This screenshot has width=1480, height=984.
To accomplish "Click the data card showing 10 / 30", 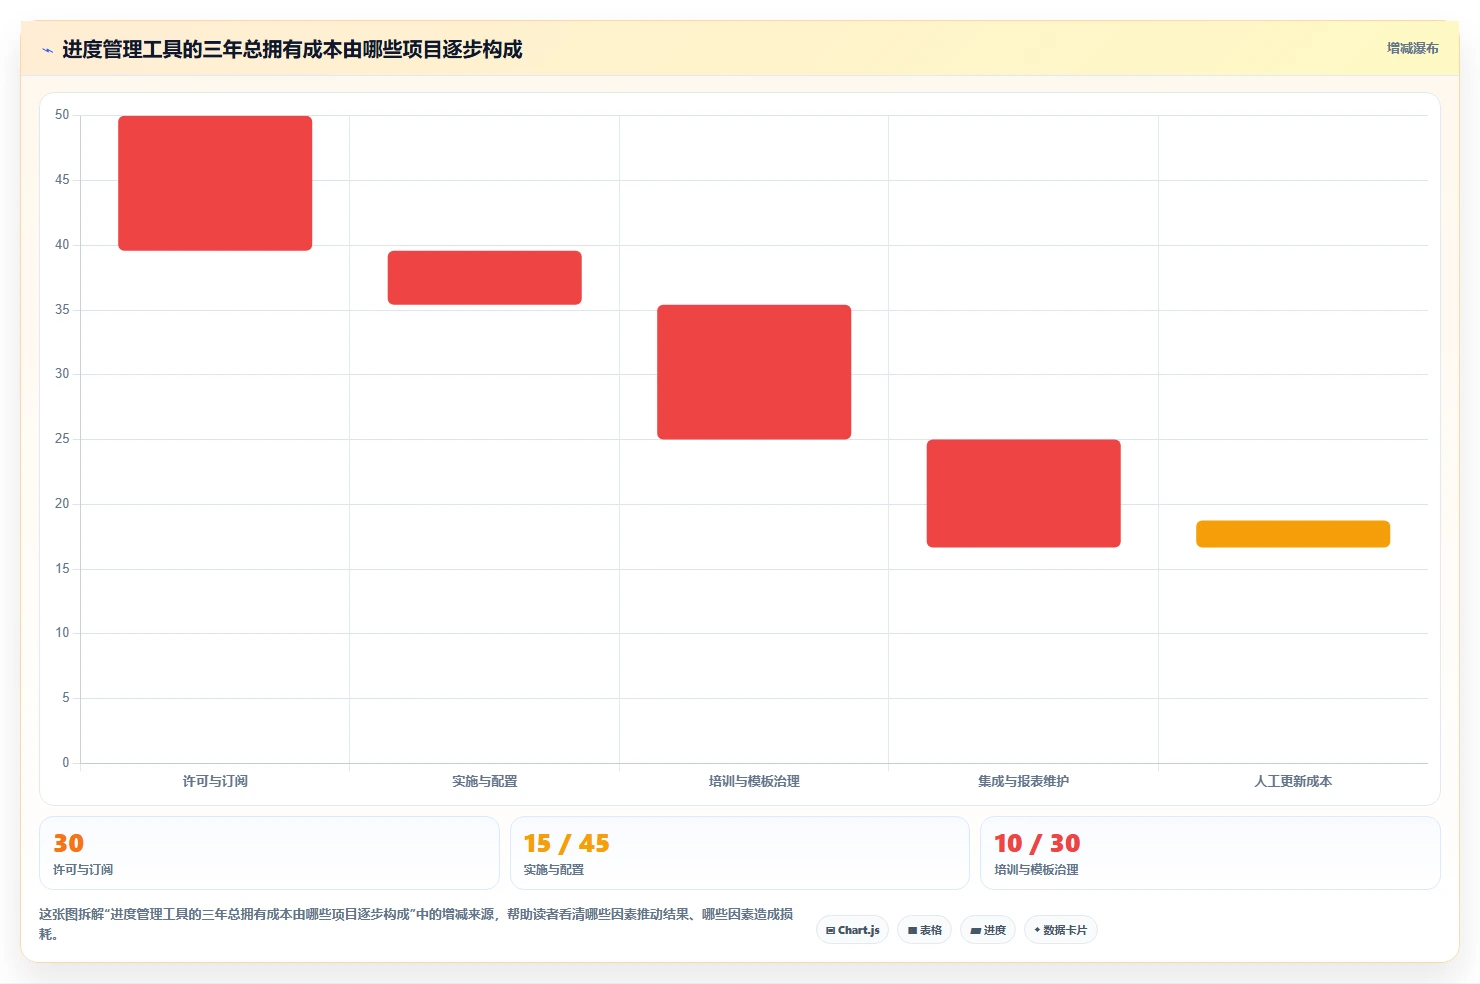I will click(1210, 853).
